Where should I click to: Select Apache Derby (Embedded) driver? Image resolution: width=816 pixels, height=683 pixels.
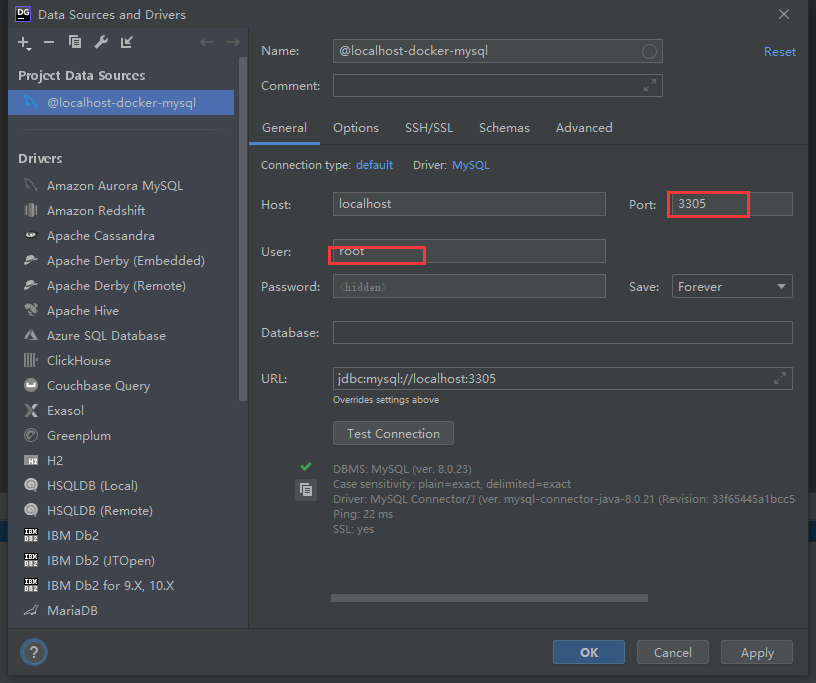tap(125, 260)
